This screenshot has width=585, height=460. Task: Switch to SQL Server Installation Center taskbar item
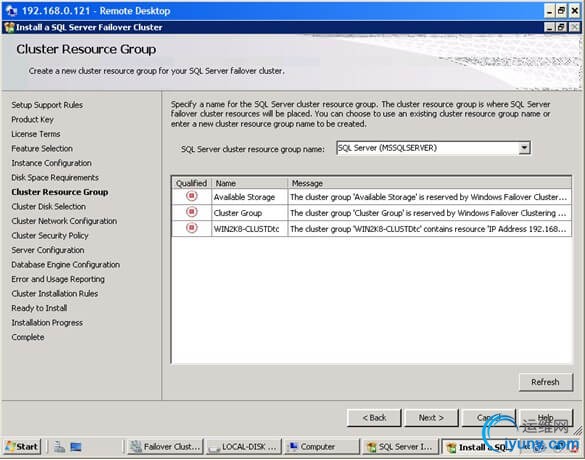click(400, 446)
